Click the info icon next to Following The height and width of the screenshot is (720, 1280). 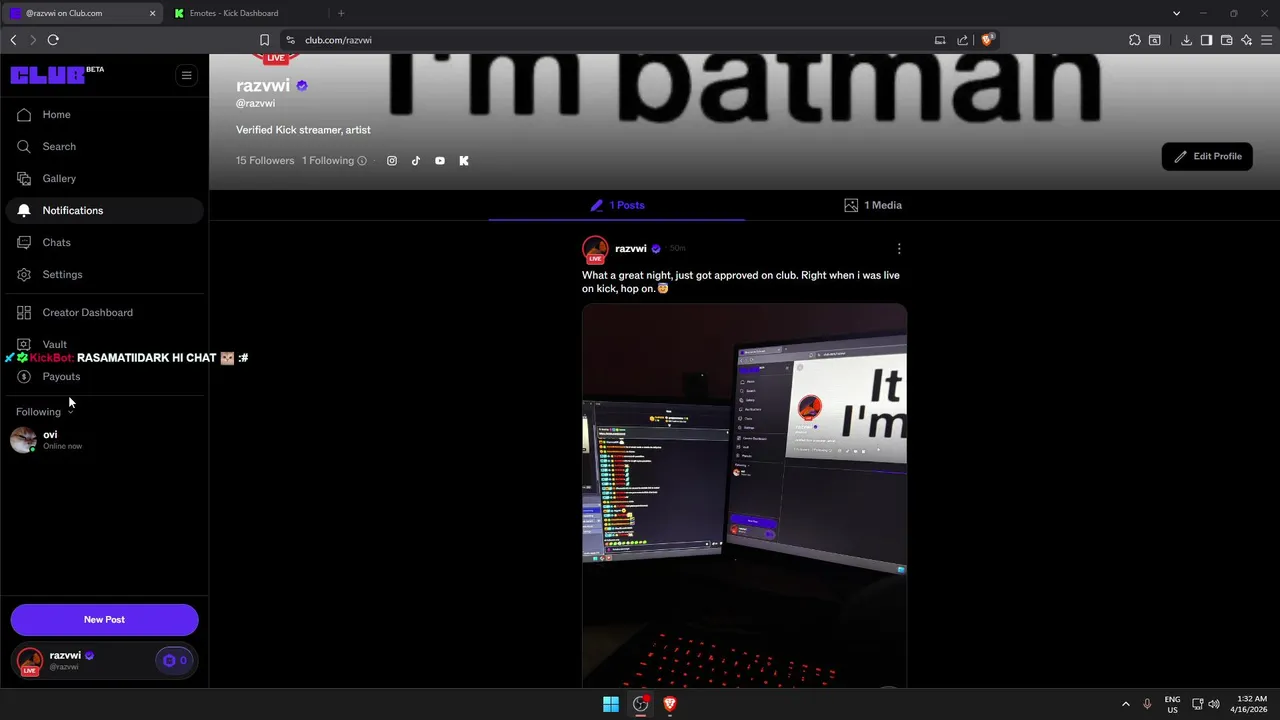pos(362,161)
